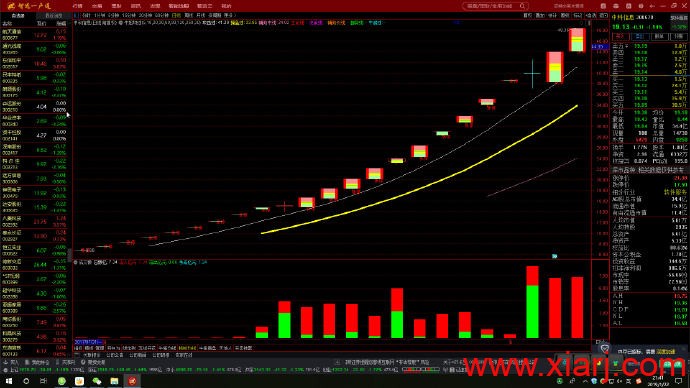Click the back arrow icon in title bar

pos(652,6)
